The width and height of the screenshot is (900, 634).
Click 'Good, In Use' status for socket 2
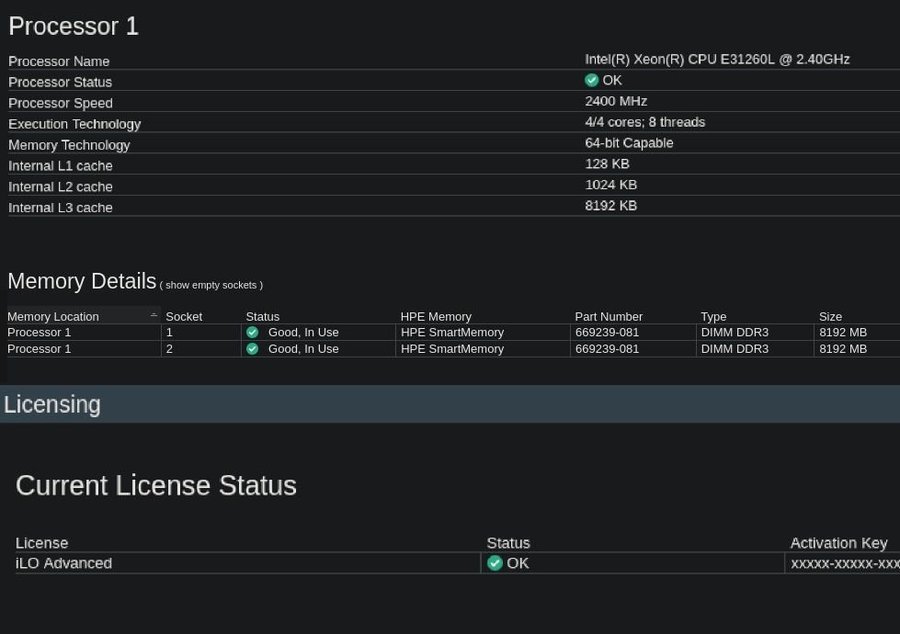click(x=303, y=349)
